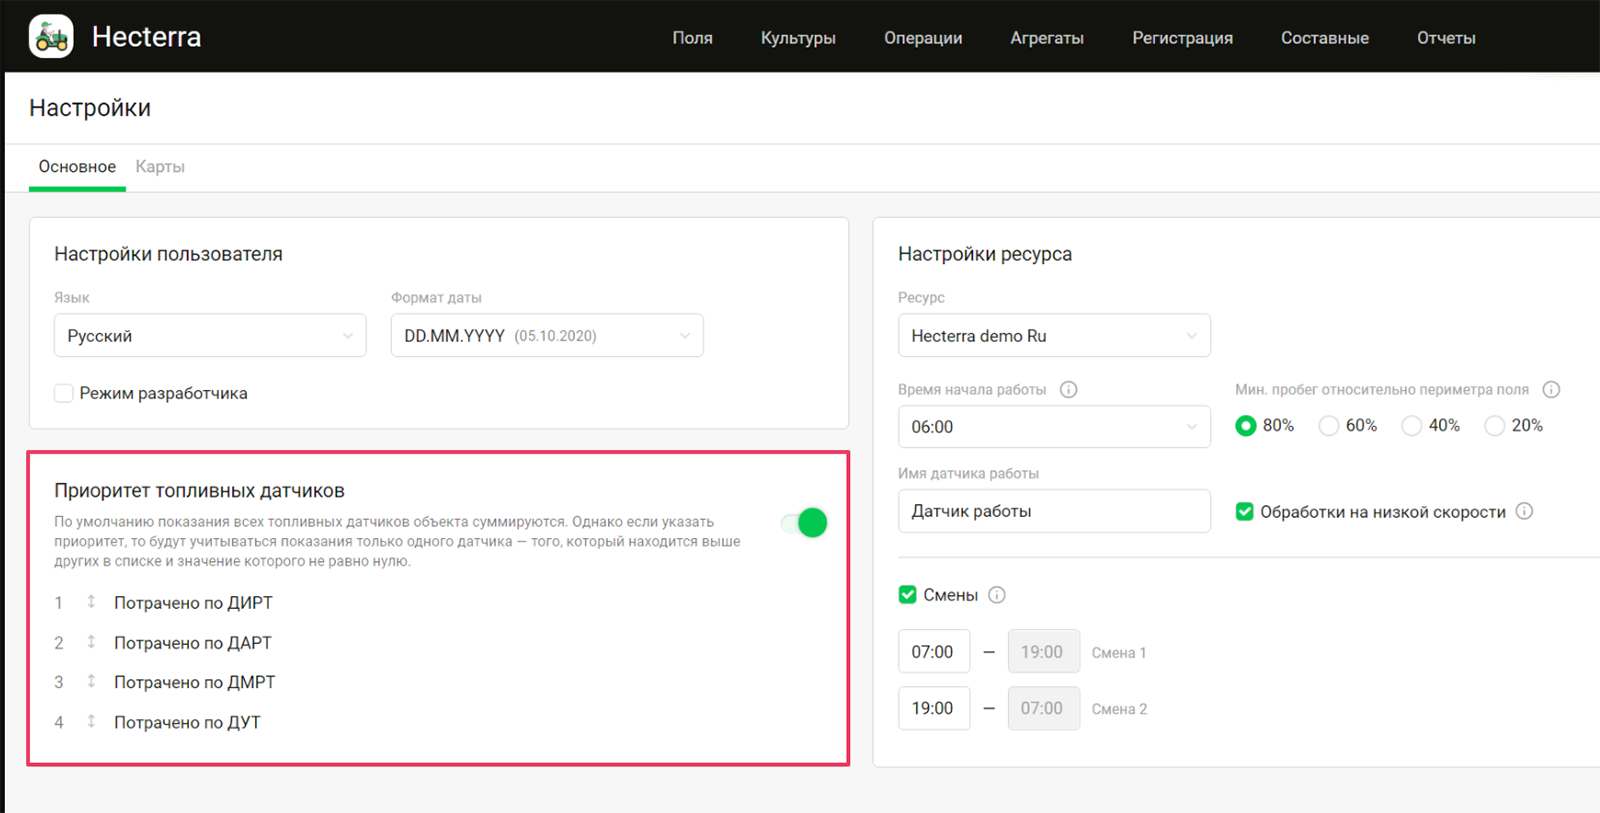1600x813 pixels.
Task: Click the Приоритет топливных датчиков heading
Action: [x=199, y=491]
